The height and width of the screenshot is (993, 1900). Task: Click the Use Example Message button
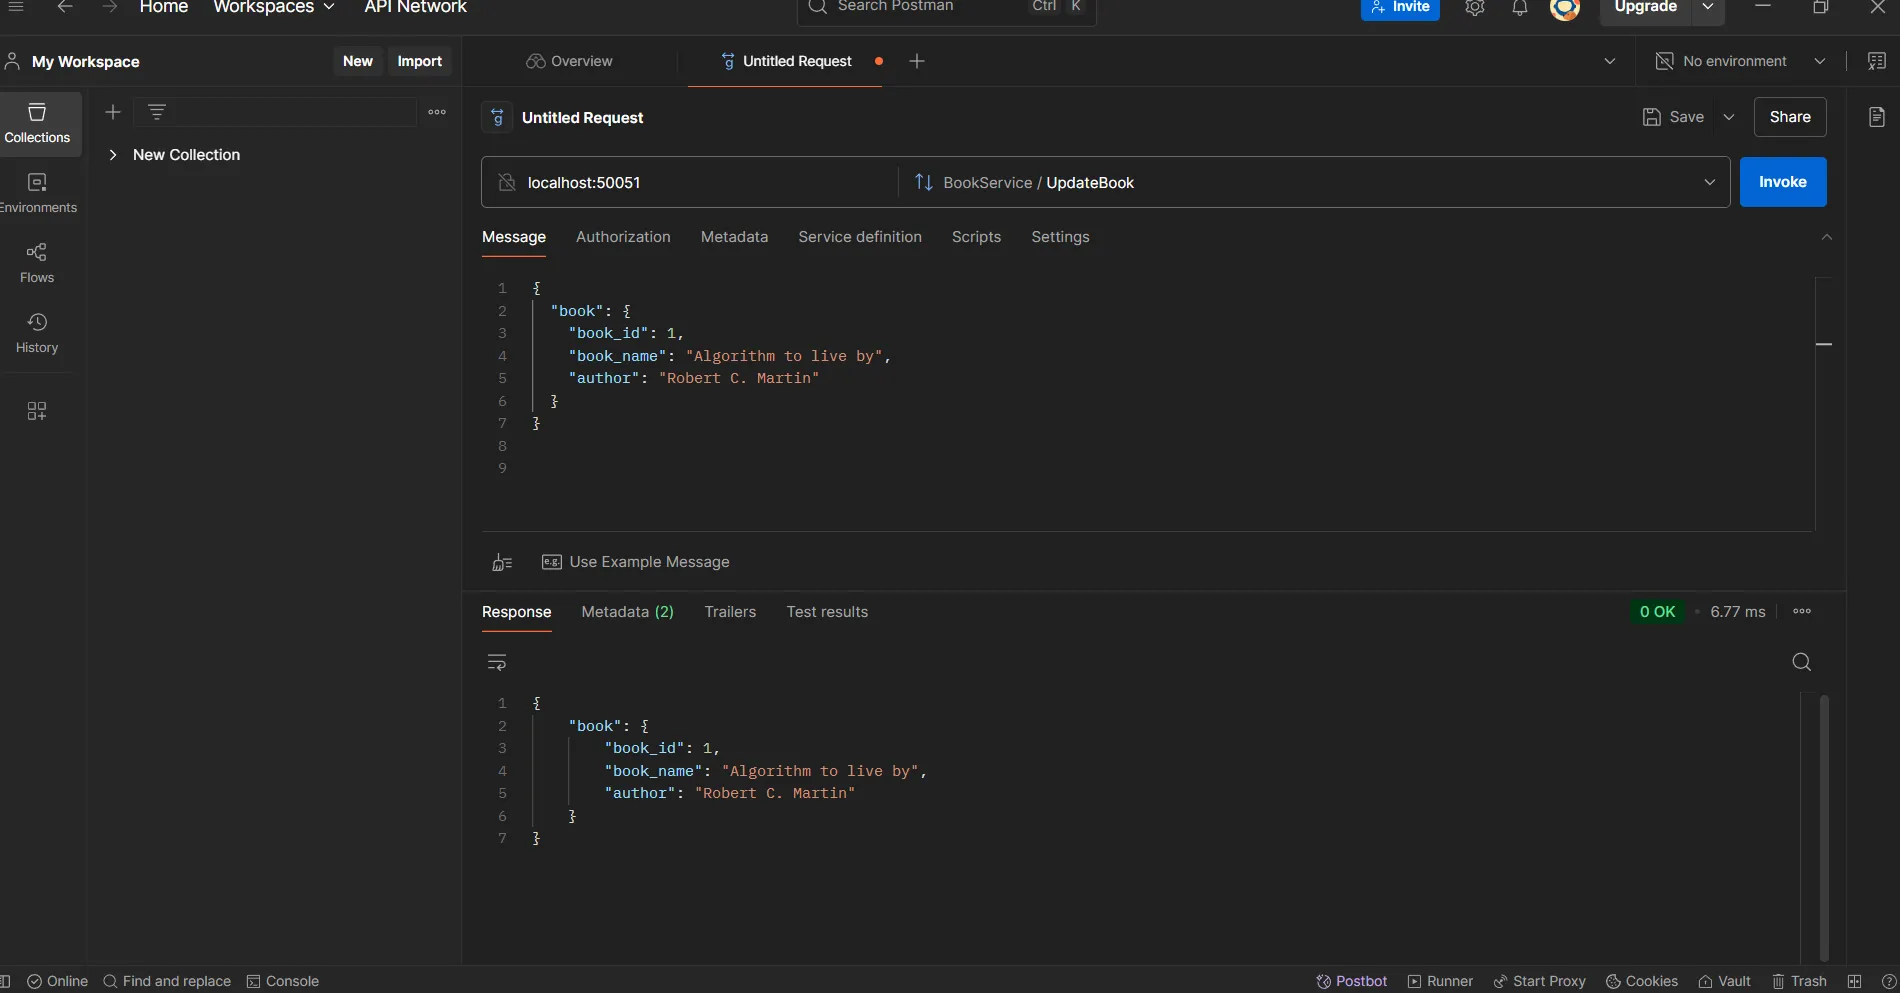636,562
